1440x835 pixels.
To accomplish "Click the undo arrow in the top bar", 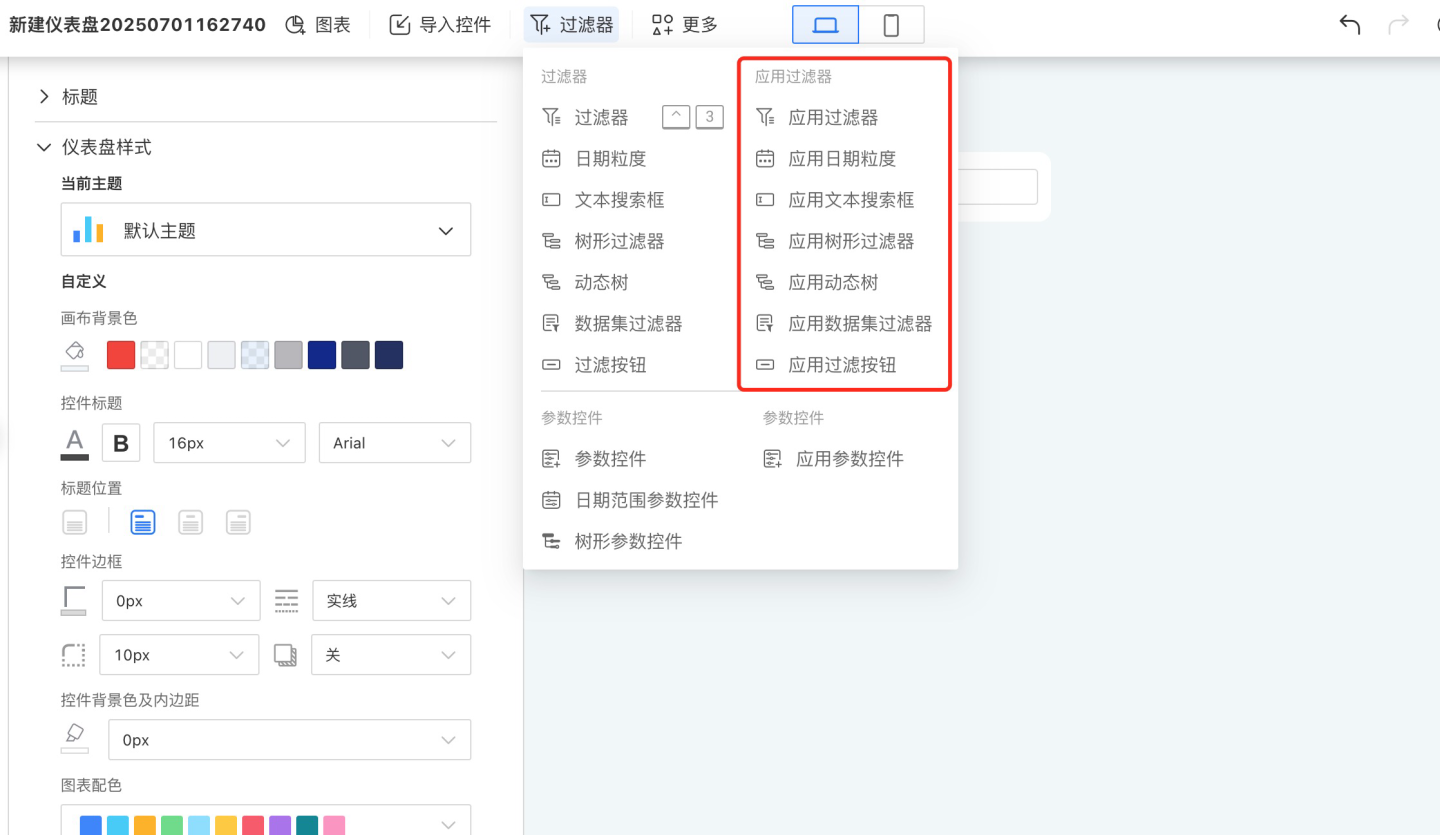I will (1350, 25).
